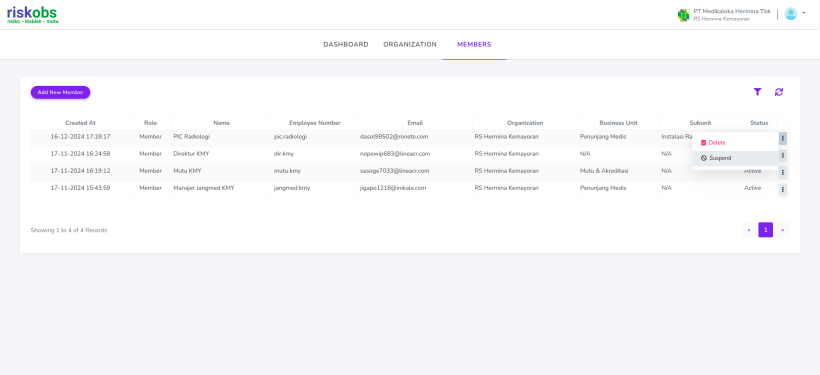Click employee number jangmed.kmy
This screenshot has height=375, width=820.
coord(292,188)
